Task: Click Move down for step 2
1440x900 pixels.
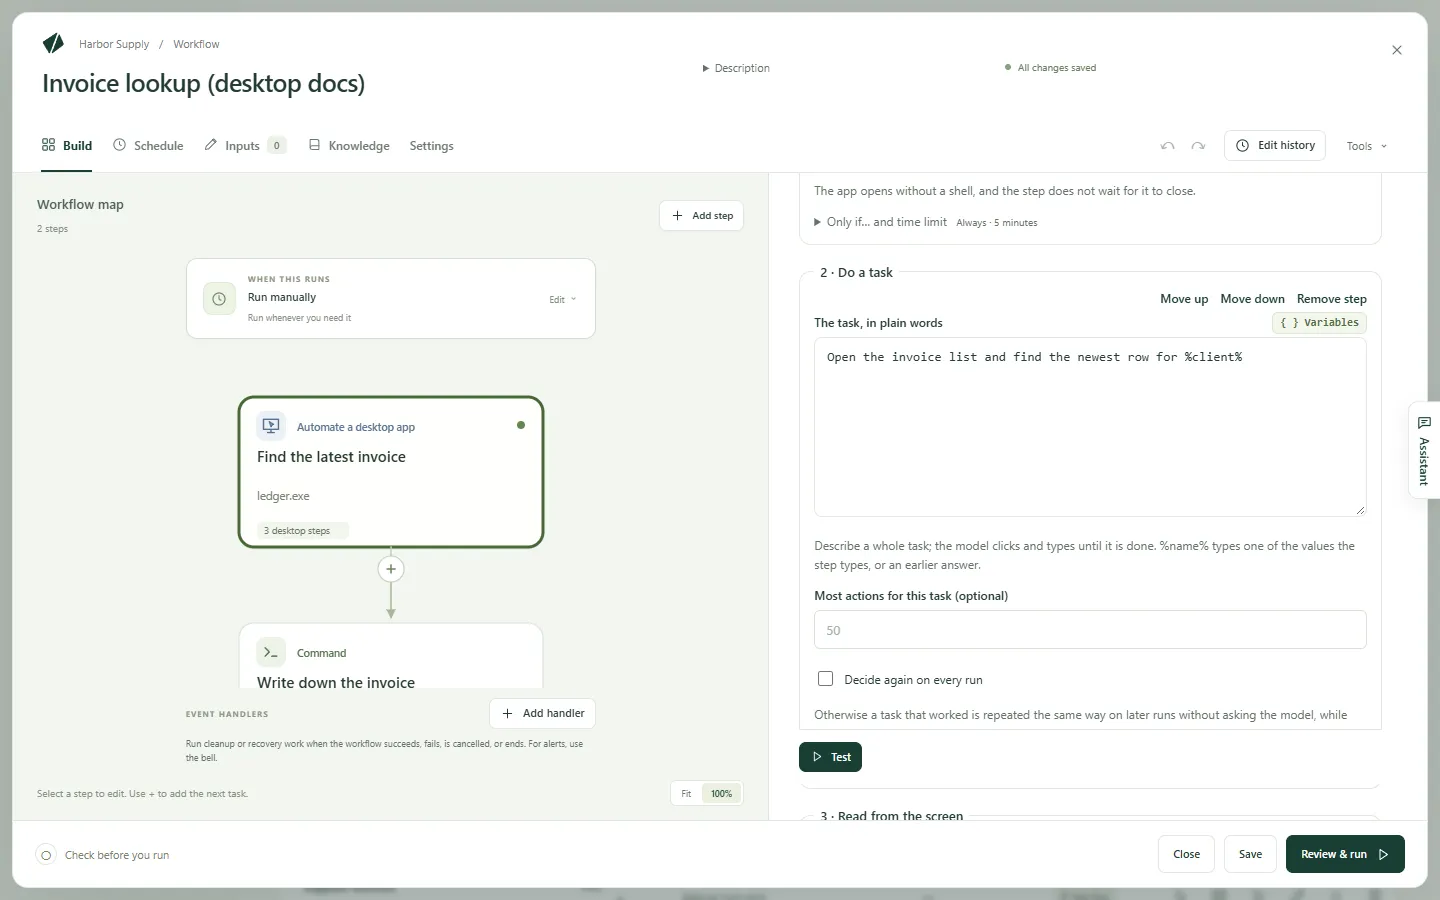Action: [1252, 299]
